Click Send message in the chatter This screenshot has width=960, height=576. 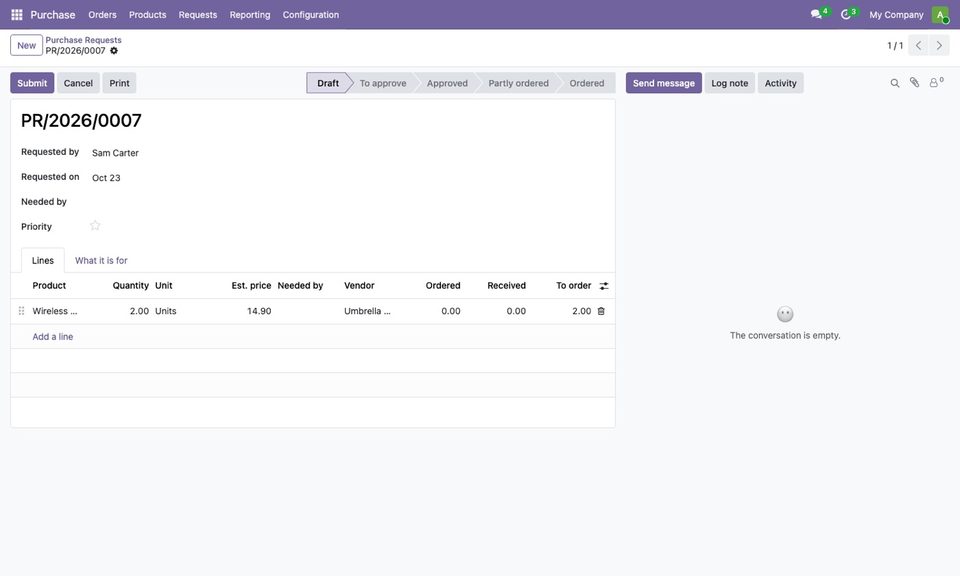[x=664, y=83]
